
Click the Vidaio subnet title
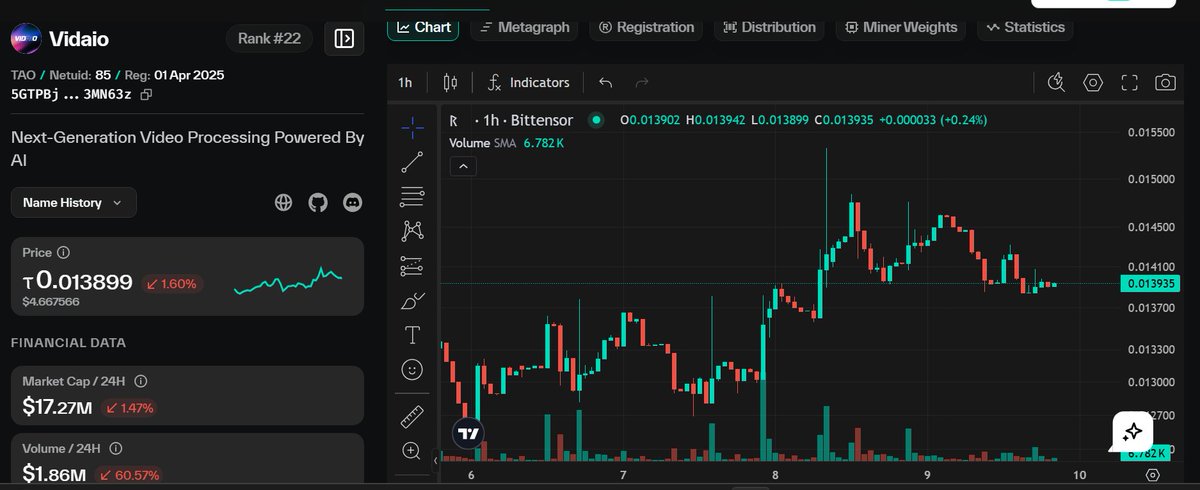[81, 40]
